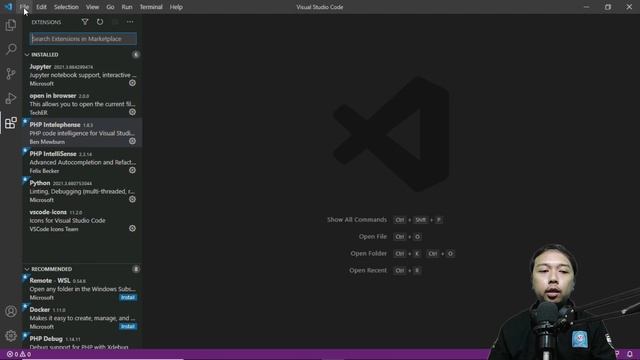Open the Edit menu
The width and height of the screenshot is (640, 360).
41,7
